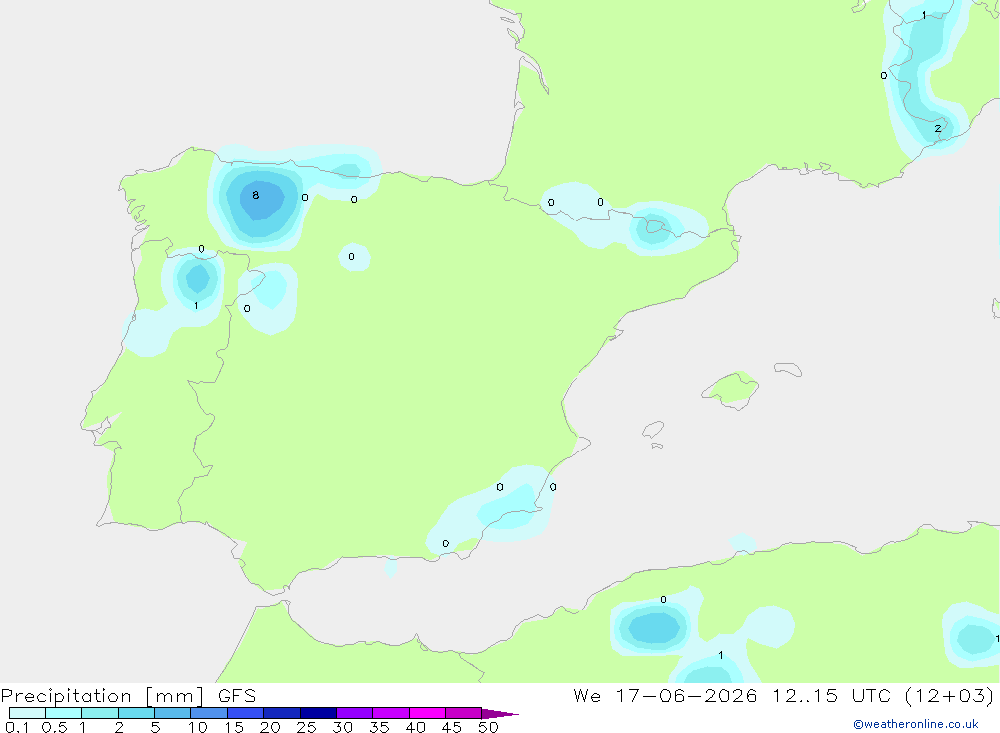The height and width of the screenshot is (733, 1000).
Task: Click the Menorca island outline
Action: [x=788, y=369]
